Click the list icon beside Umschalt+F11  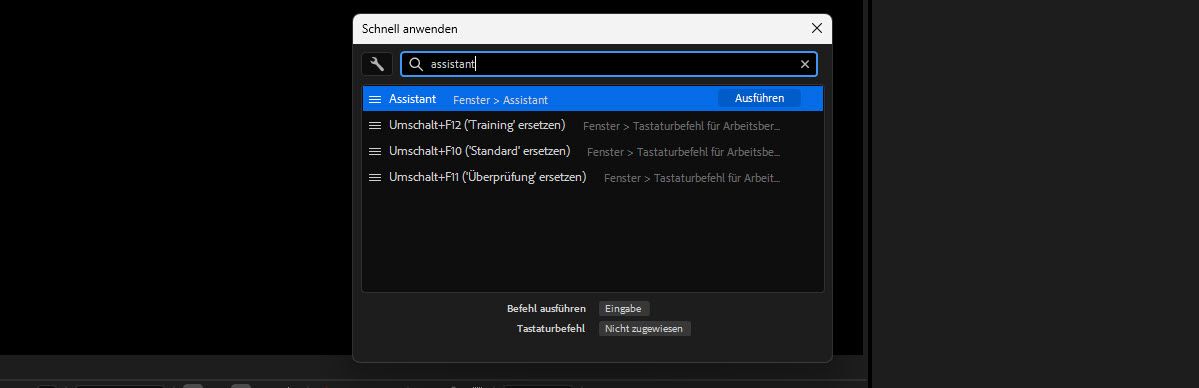375,178
